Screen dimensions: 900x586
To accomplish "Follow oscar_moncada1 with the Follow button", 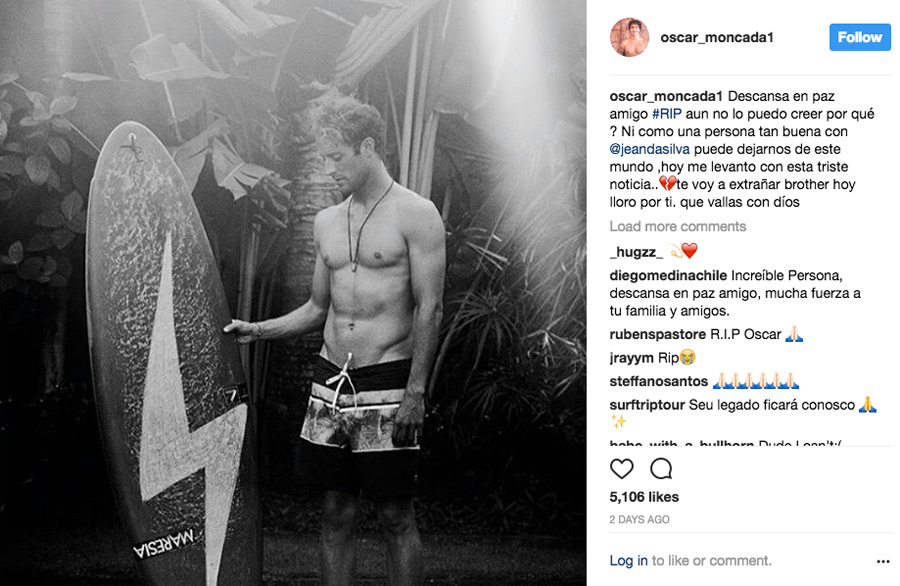I will click(859, 37).
